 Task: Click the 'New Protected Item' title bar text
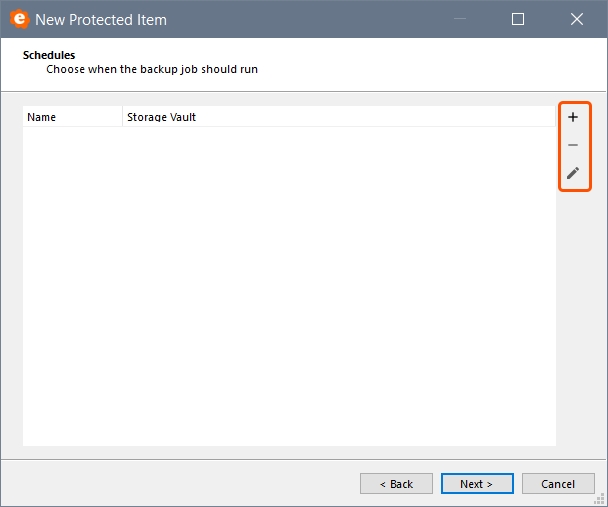point(101,20)
